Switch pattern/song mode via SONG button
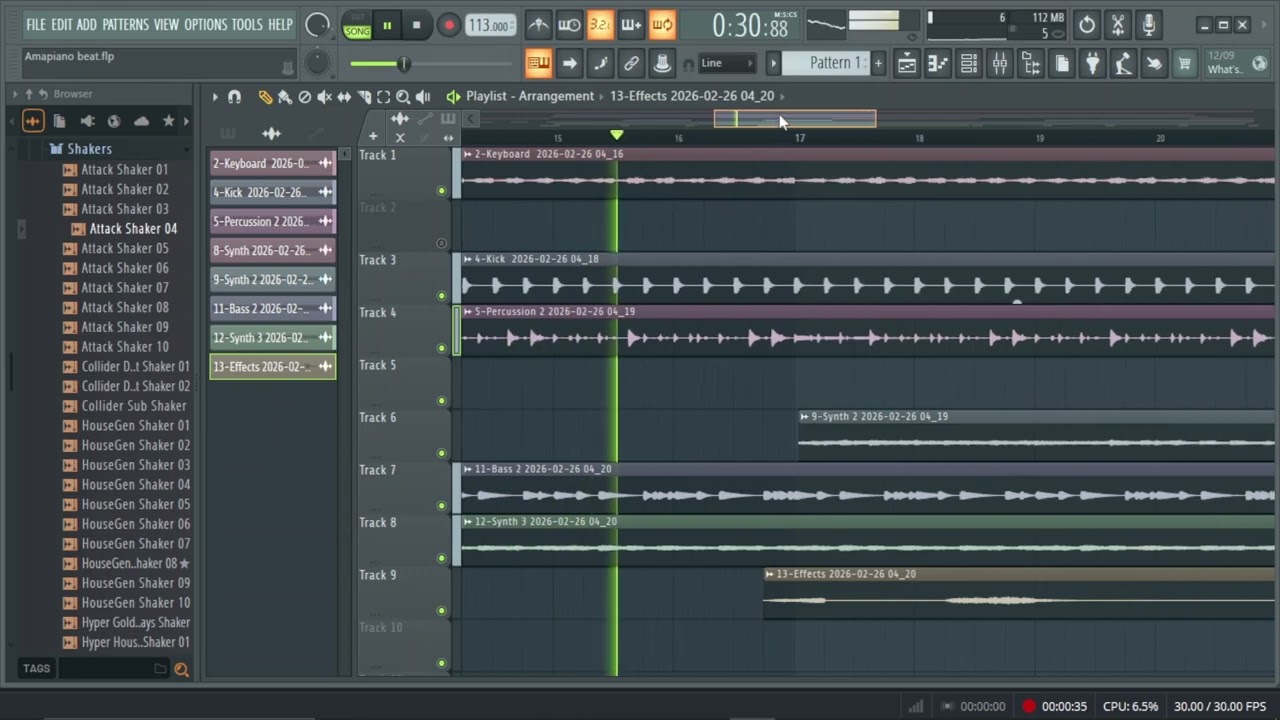This screenshot has height=720, width=1280. tap(357, 31)
